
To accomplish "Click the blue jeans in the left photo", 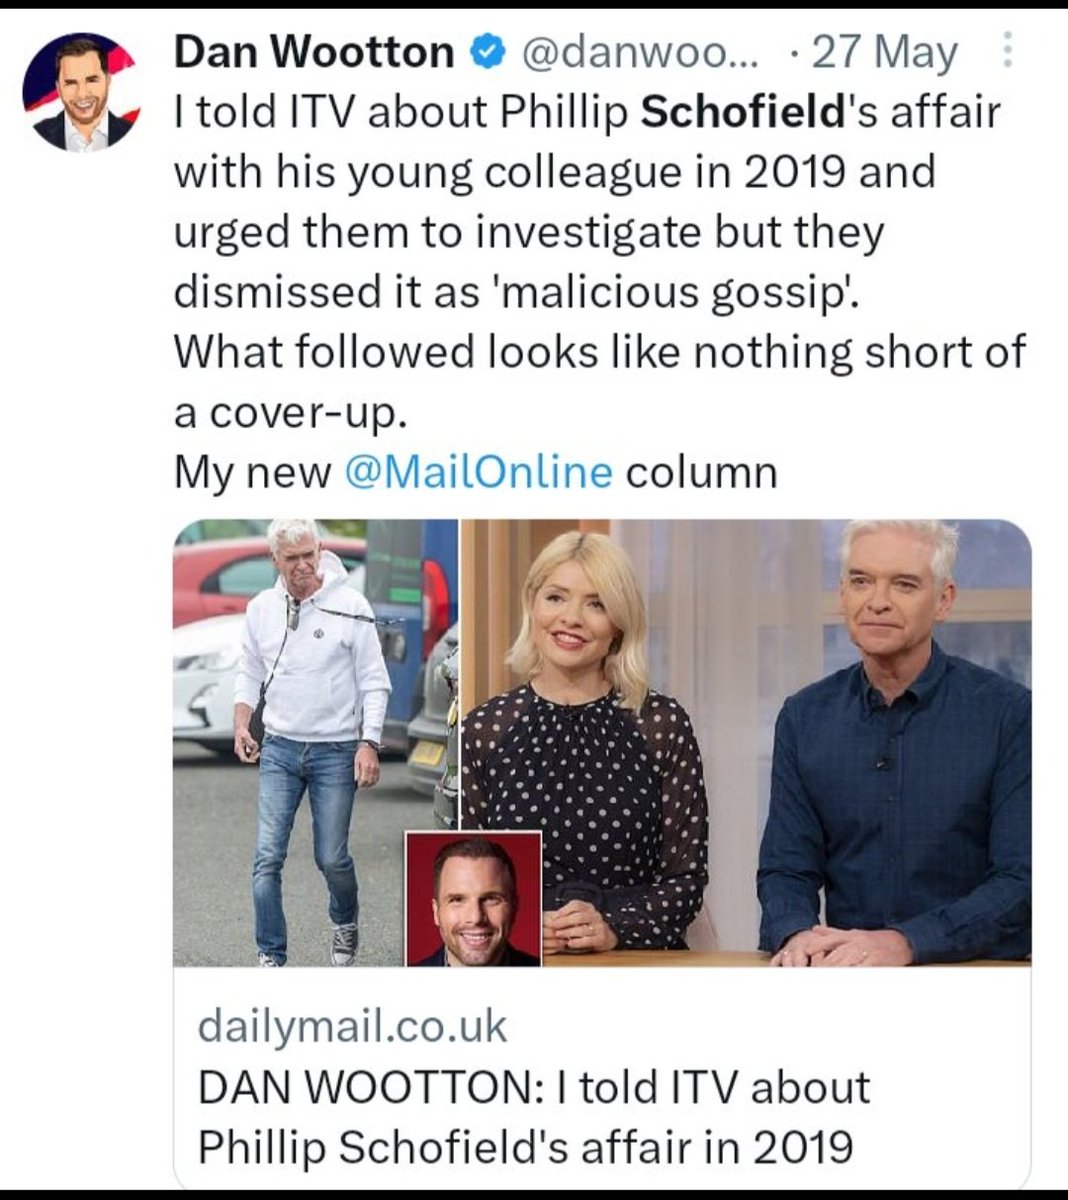I will pos(304,842).
